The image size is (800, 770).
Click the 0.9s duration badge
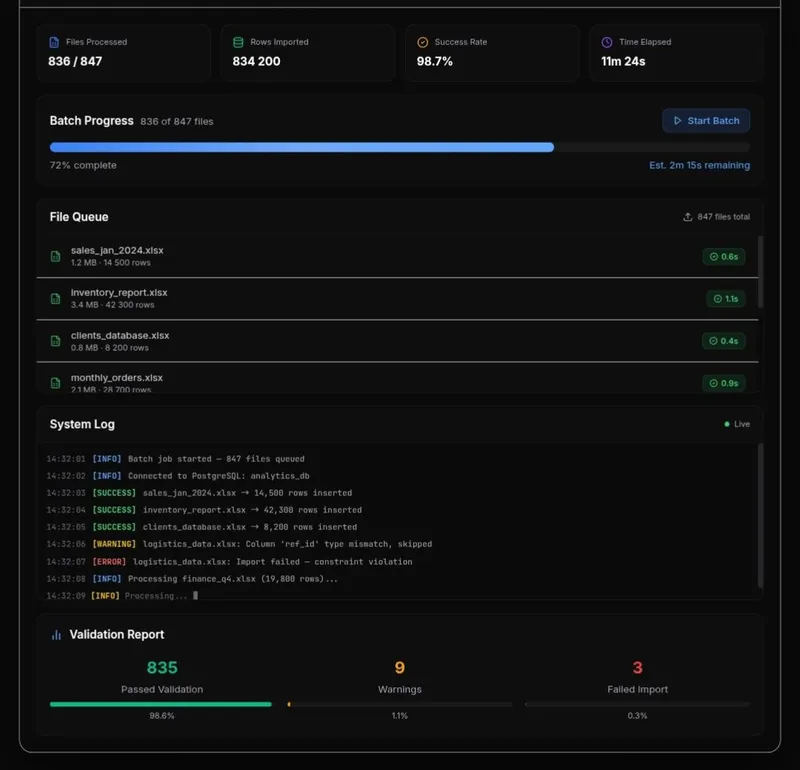click(723, 383)
